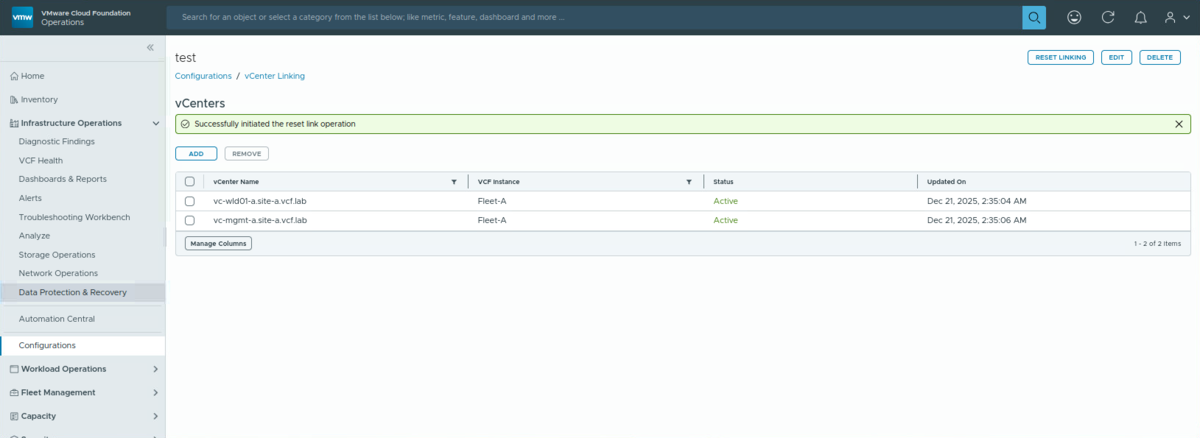Select the vc-mgmt-a.site-a.vcf.lab row checkbox

(x=190, y=220)
